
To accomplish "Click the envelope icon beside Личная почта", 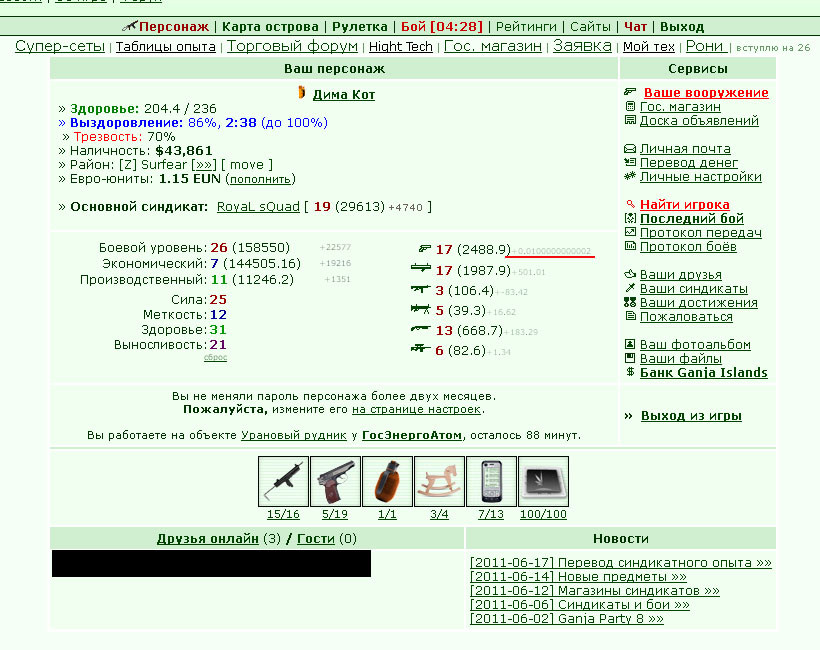I will pos(630,149).
